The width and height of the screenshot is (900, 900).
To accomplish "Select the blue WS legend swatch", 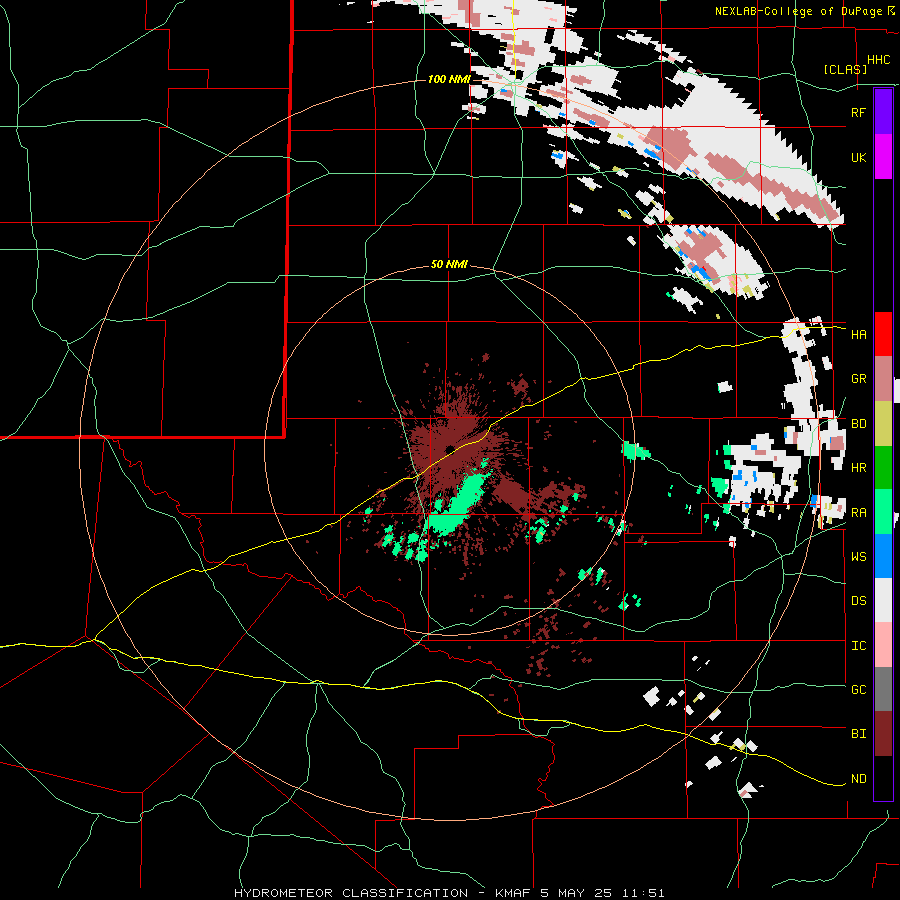I will coord(883,556).
